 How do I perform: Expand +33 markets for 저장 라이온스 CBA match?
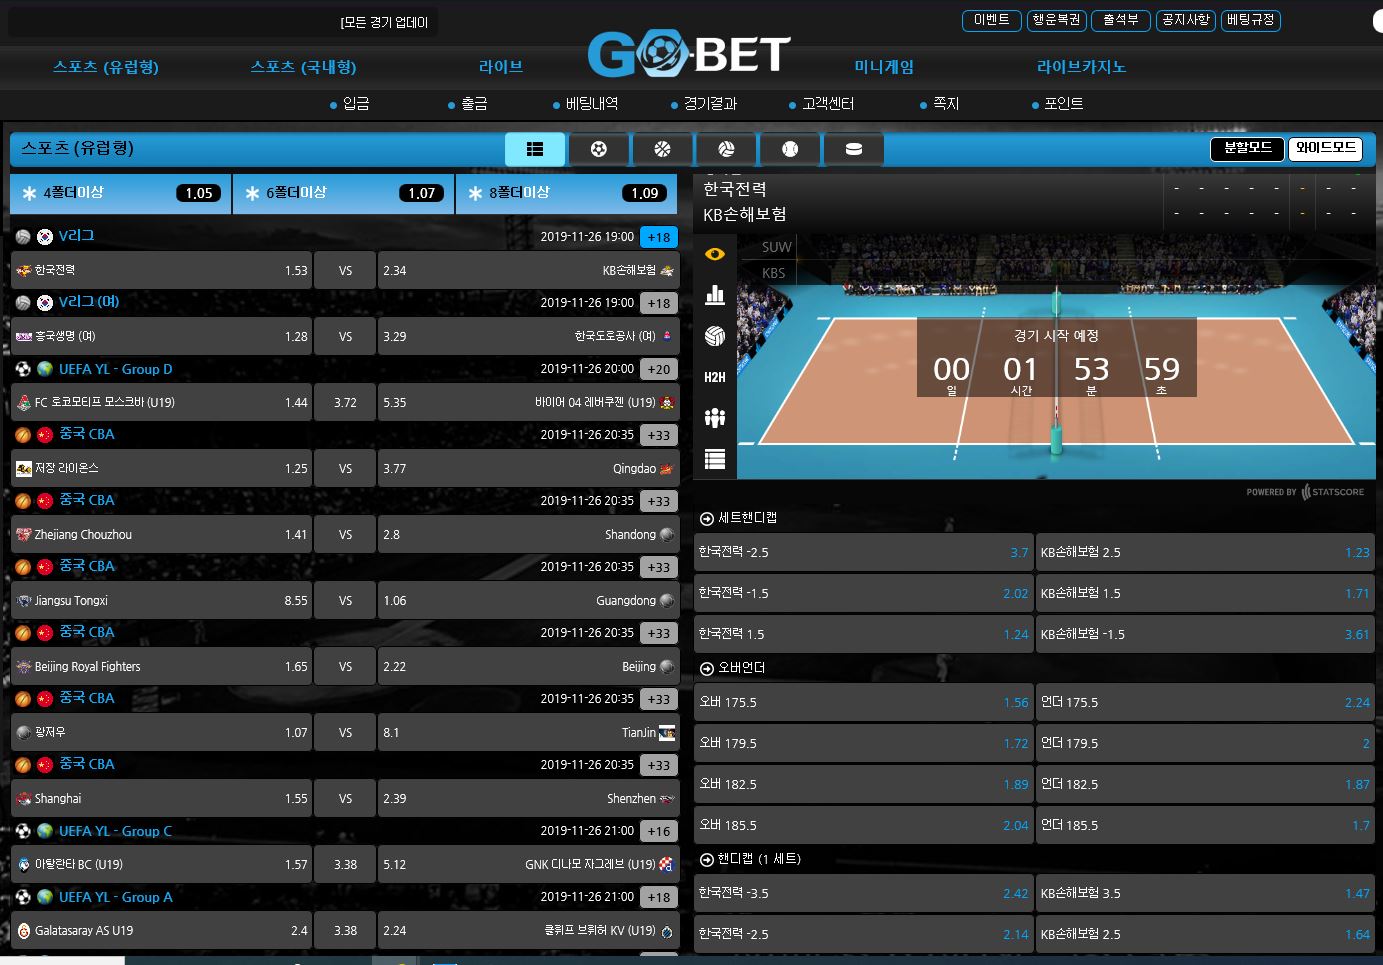pyautogui.click(x=659, y=435)
